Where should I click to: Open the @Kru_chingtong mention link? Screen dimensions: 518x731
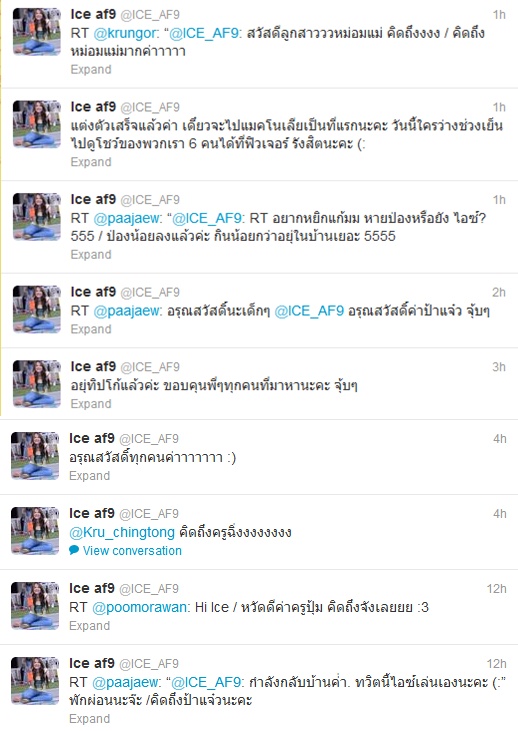click(122, 532)
